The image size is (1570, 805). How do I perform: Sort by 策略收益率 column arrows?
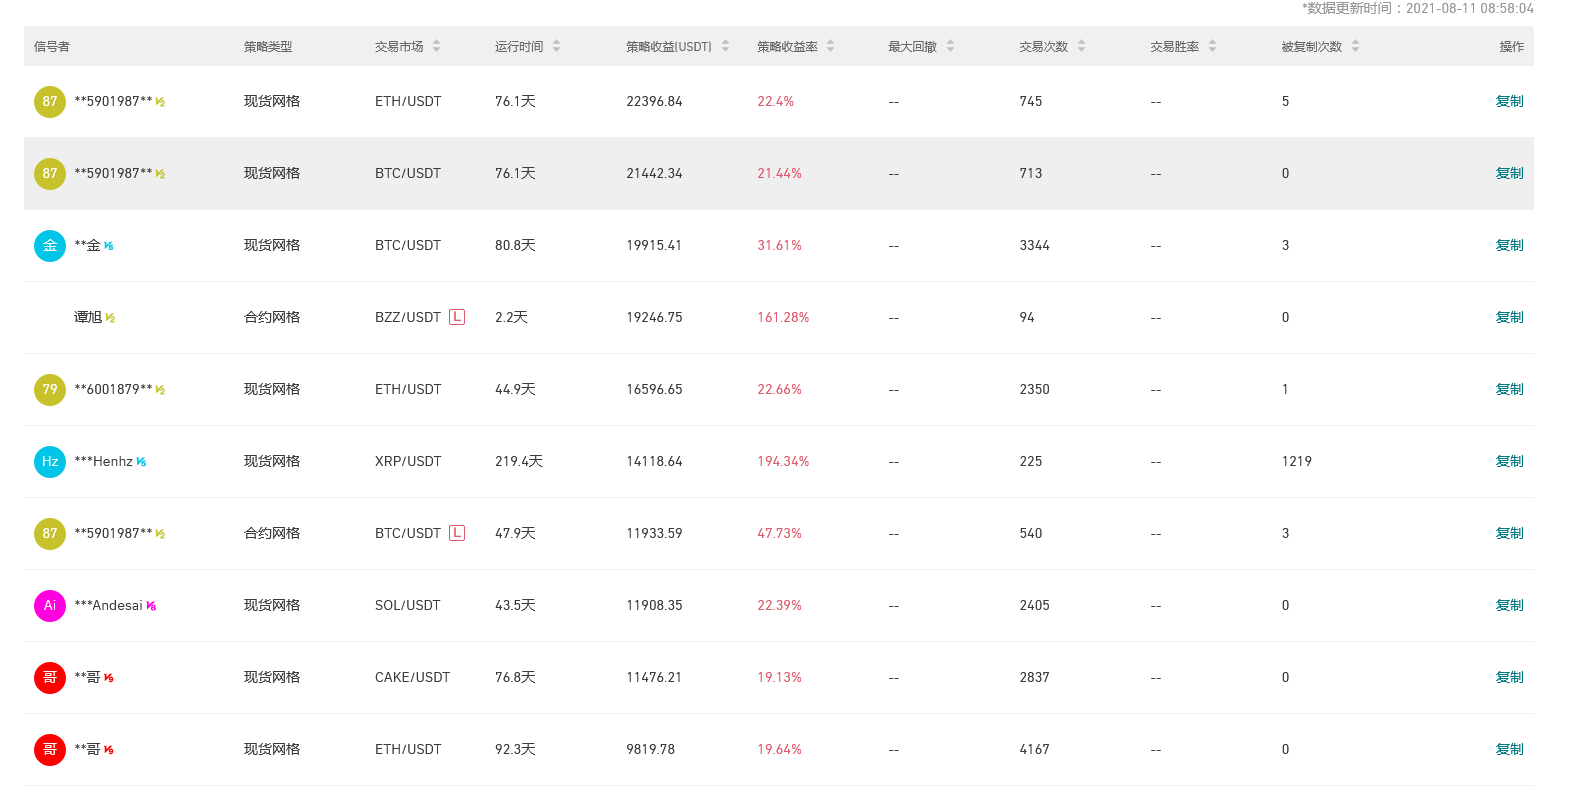831,46
